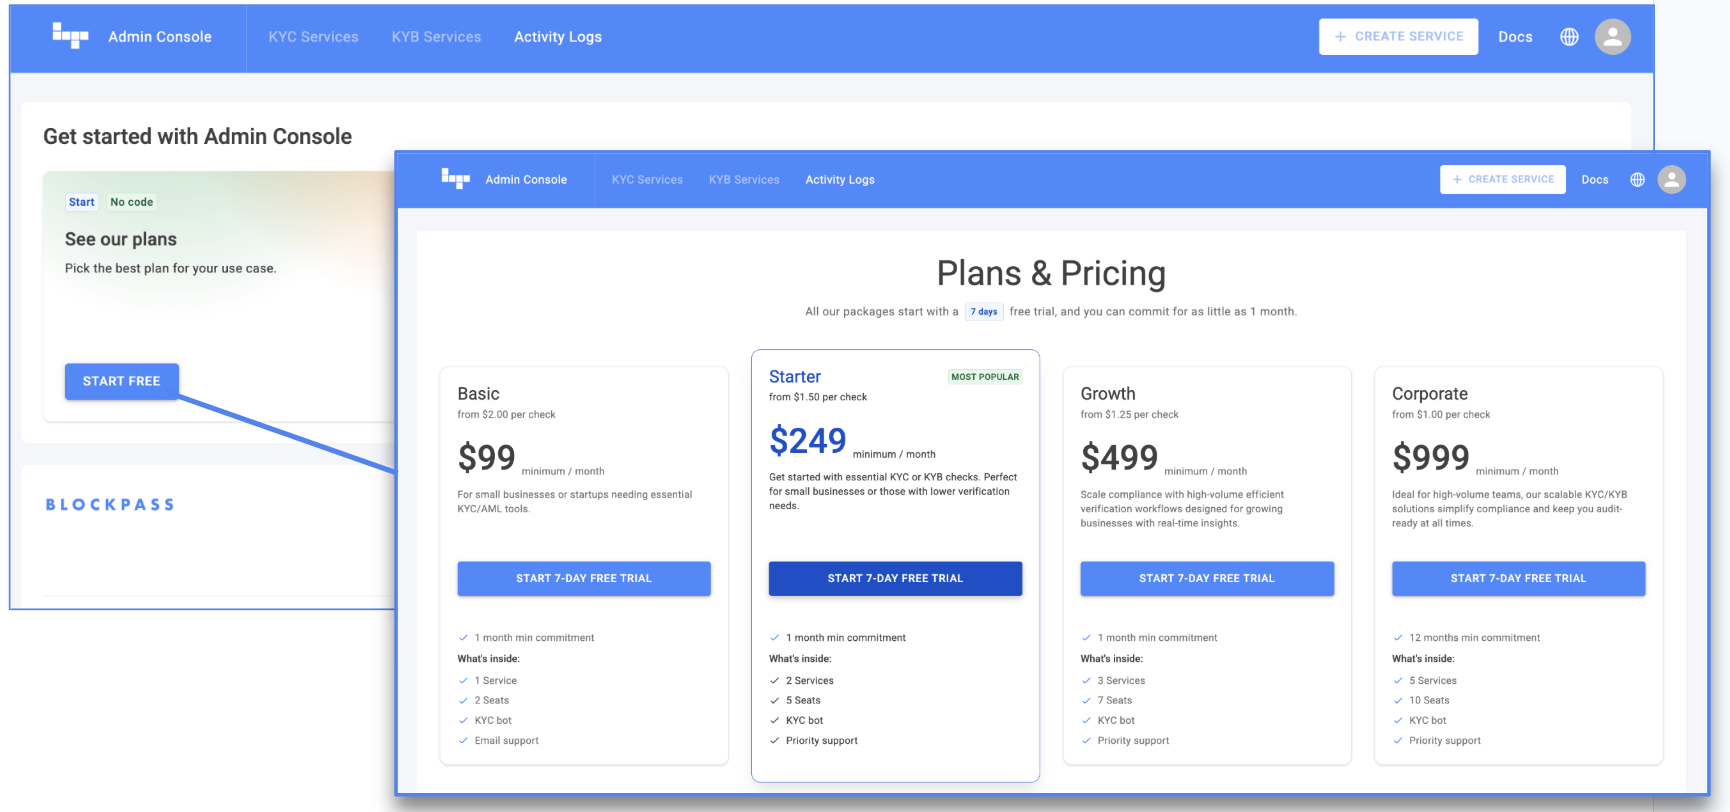Open KYC Services tab in back header
The image size is (1730, 812).
(313, 37)
